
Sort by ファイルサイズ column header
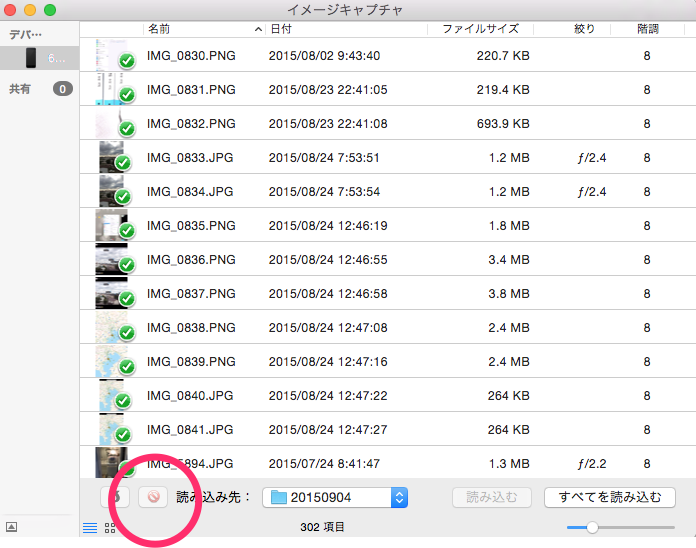(481, 29)
